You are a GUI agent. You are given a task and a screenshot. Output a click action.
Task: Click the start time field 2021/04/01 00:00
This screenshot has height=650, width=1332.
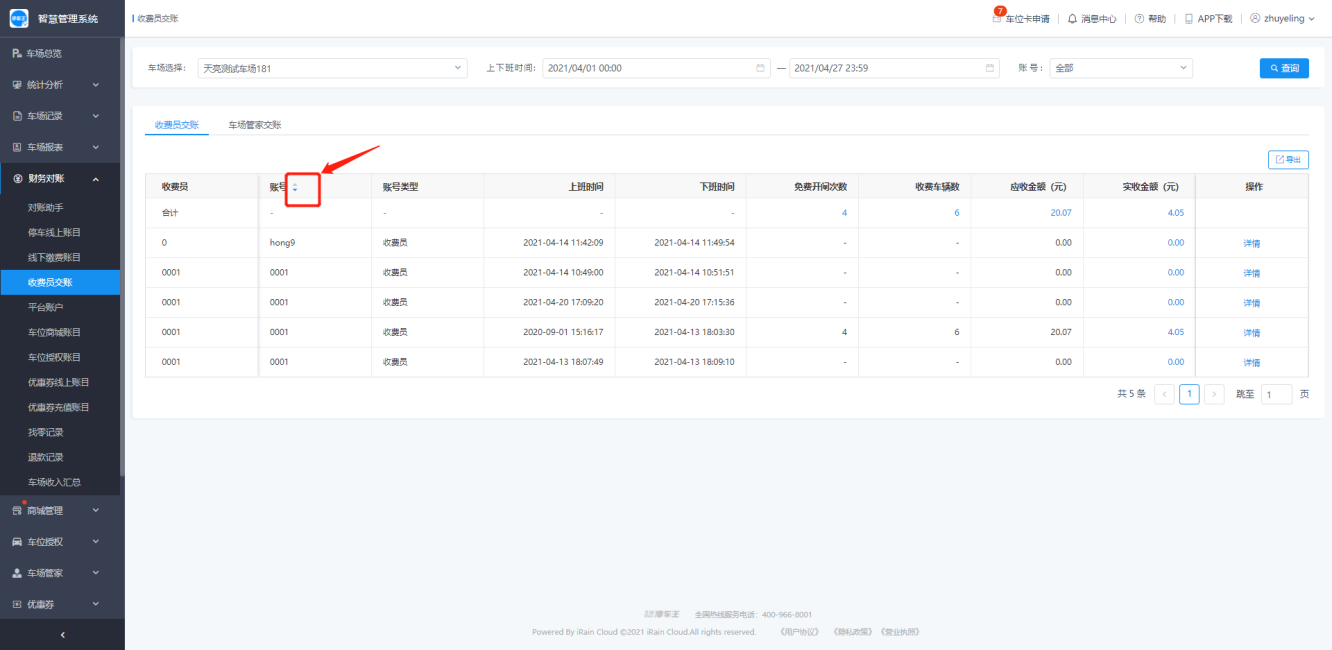pyautogui.click(x=656, y=68)
